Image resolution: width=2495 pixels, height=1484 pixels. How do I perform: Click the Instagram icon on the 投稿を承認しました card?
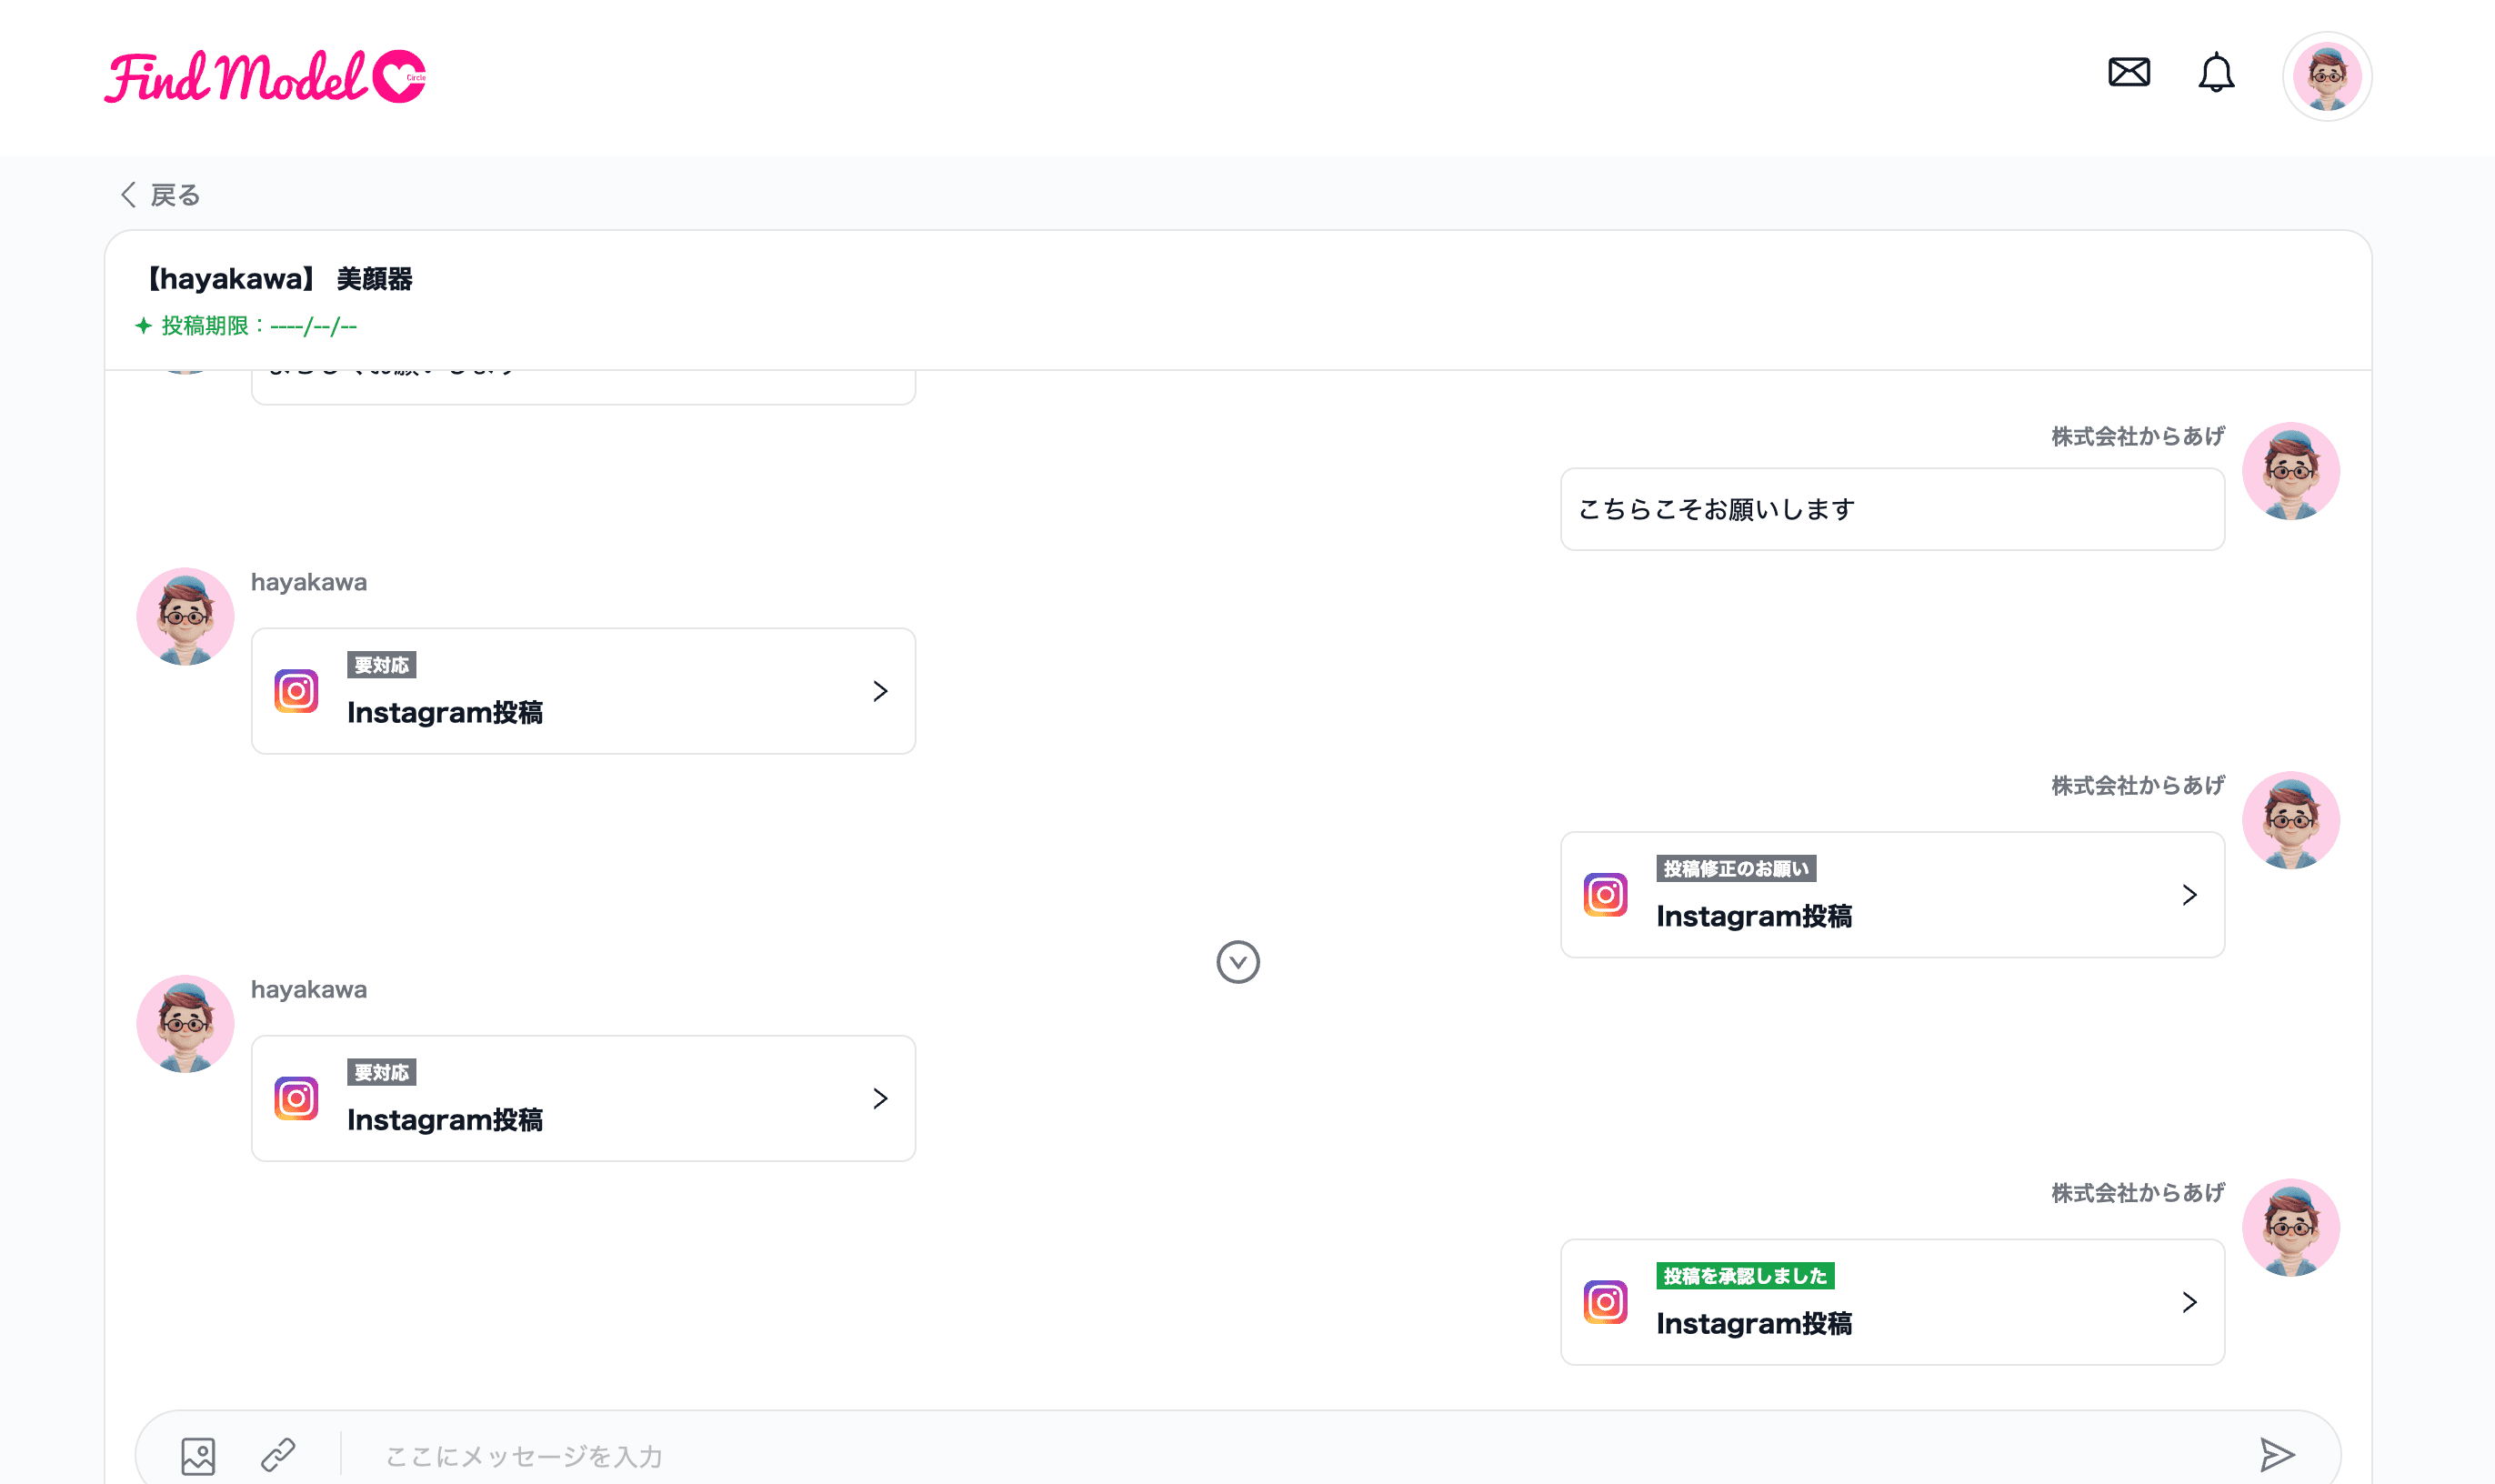pos(1605,1302)
